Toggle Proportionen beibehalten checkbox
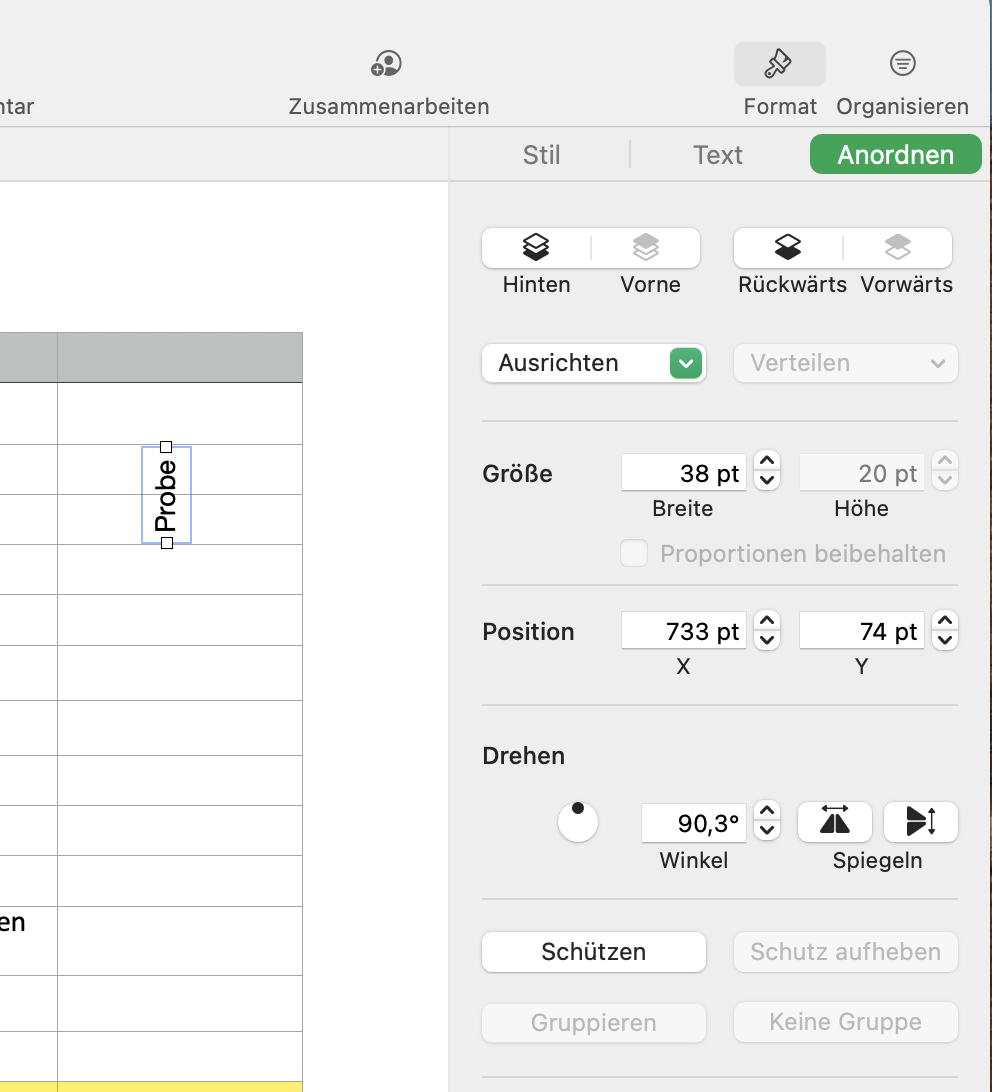This screenshot has width=992, height=1092. click(634, 554)
